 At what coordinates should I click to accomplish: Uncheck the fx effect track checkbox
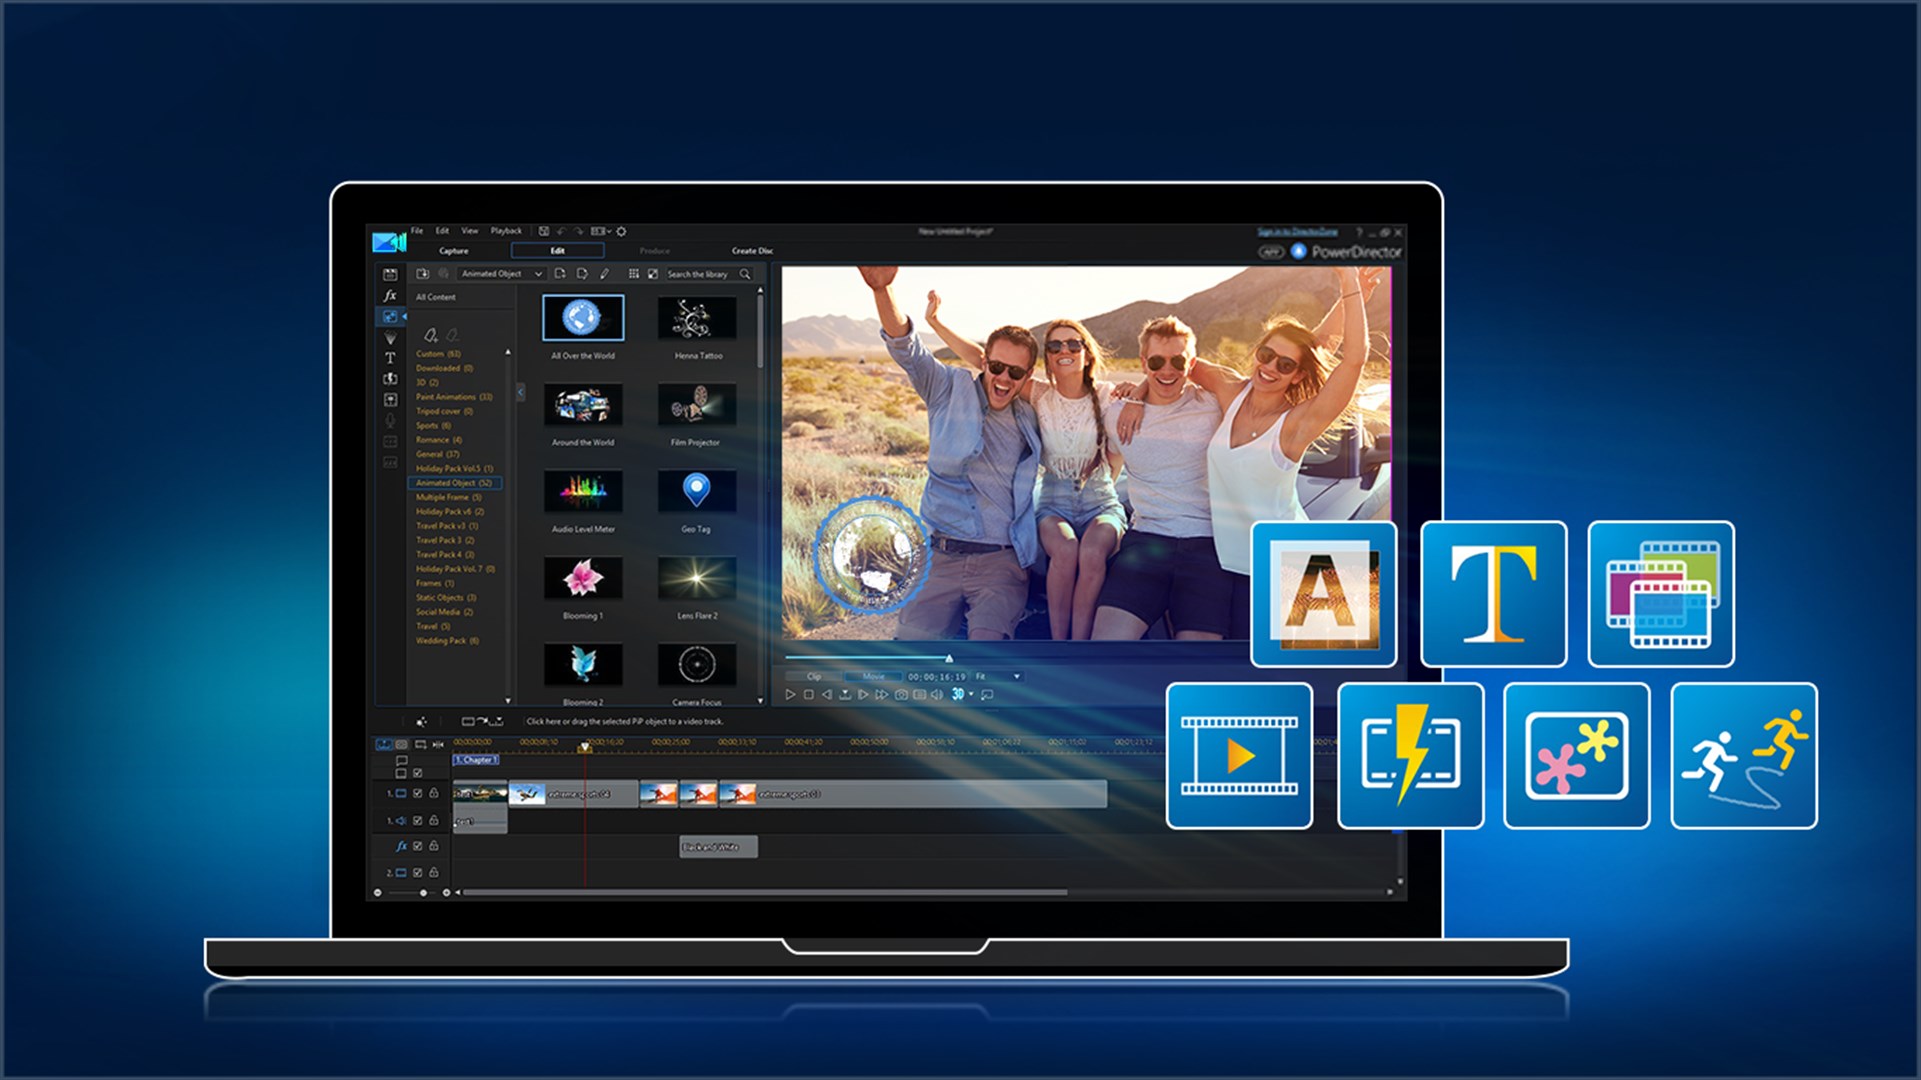(418, 846)
